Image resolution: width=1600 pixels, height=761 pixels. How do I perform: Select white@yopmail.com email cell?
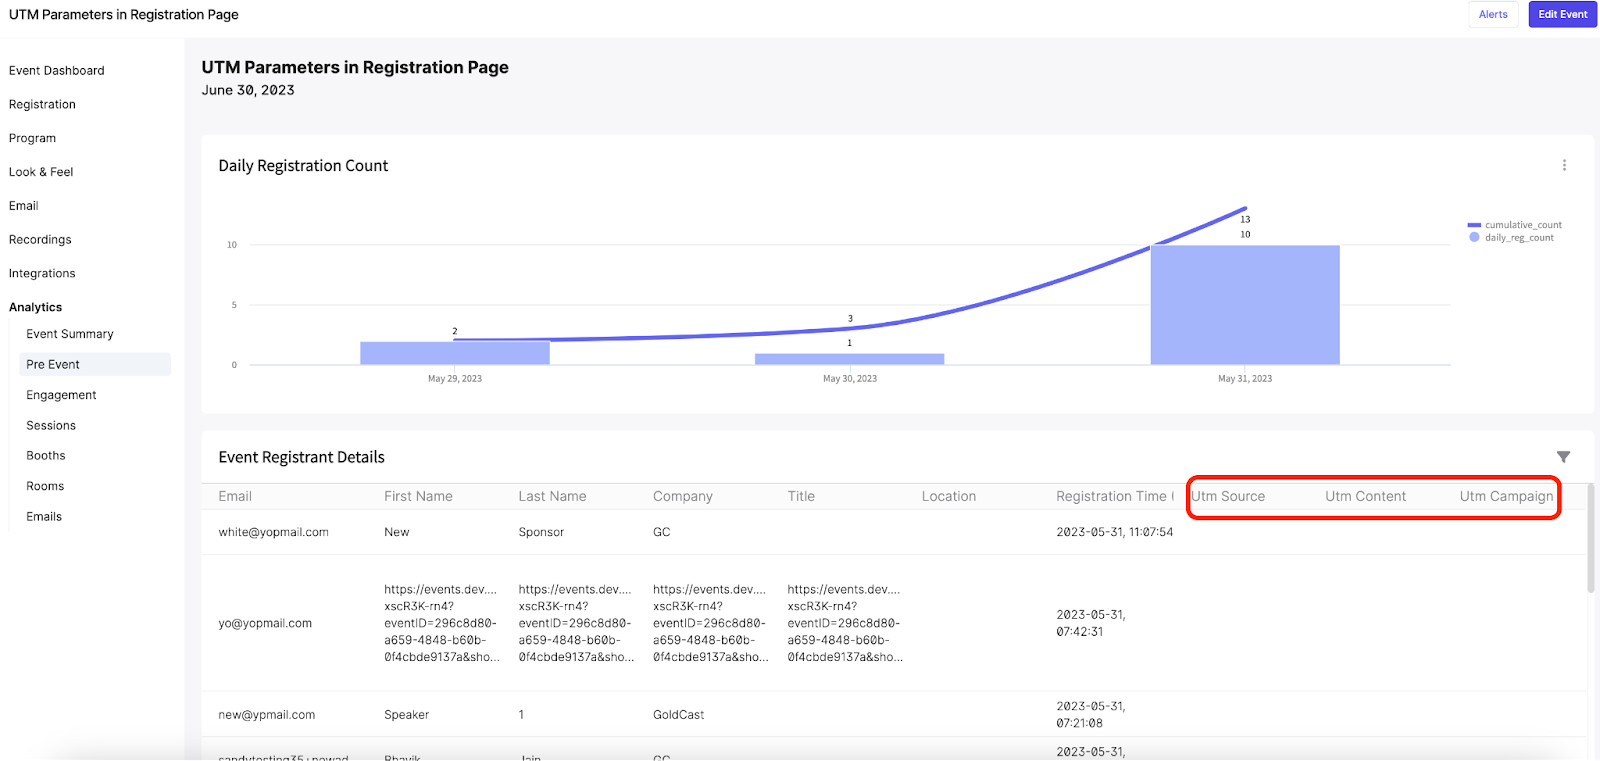click(x=273, y=532)
